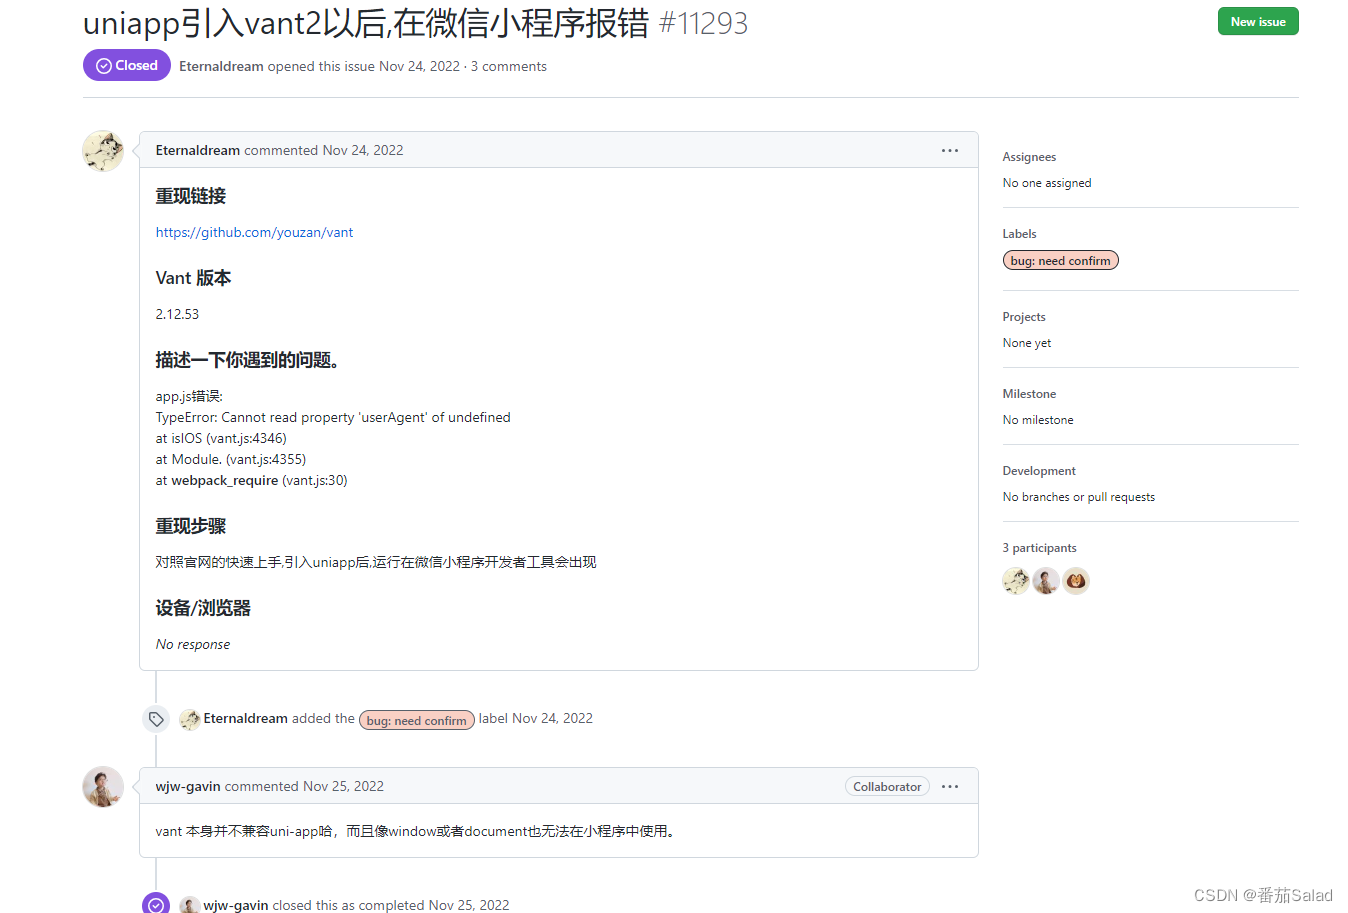Open wjw-gavin's avatar beside second comment
Viewport: 1348px width, 913px height.
[103, 787]
